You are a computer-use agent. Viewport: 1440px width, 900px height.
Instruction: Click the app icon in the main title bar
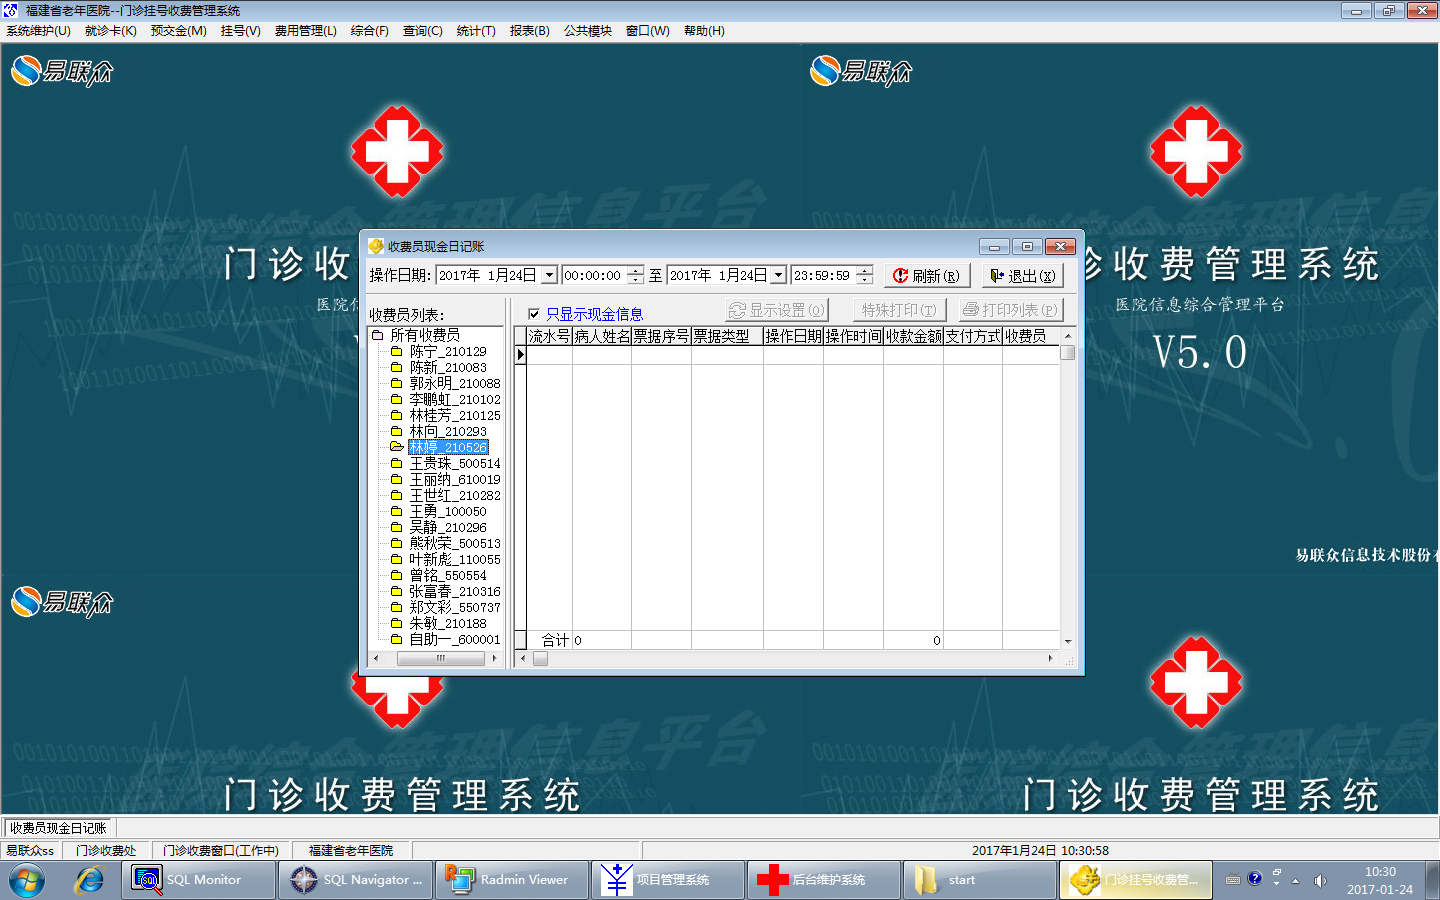point(10,10)
